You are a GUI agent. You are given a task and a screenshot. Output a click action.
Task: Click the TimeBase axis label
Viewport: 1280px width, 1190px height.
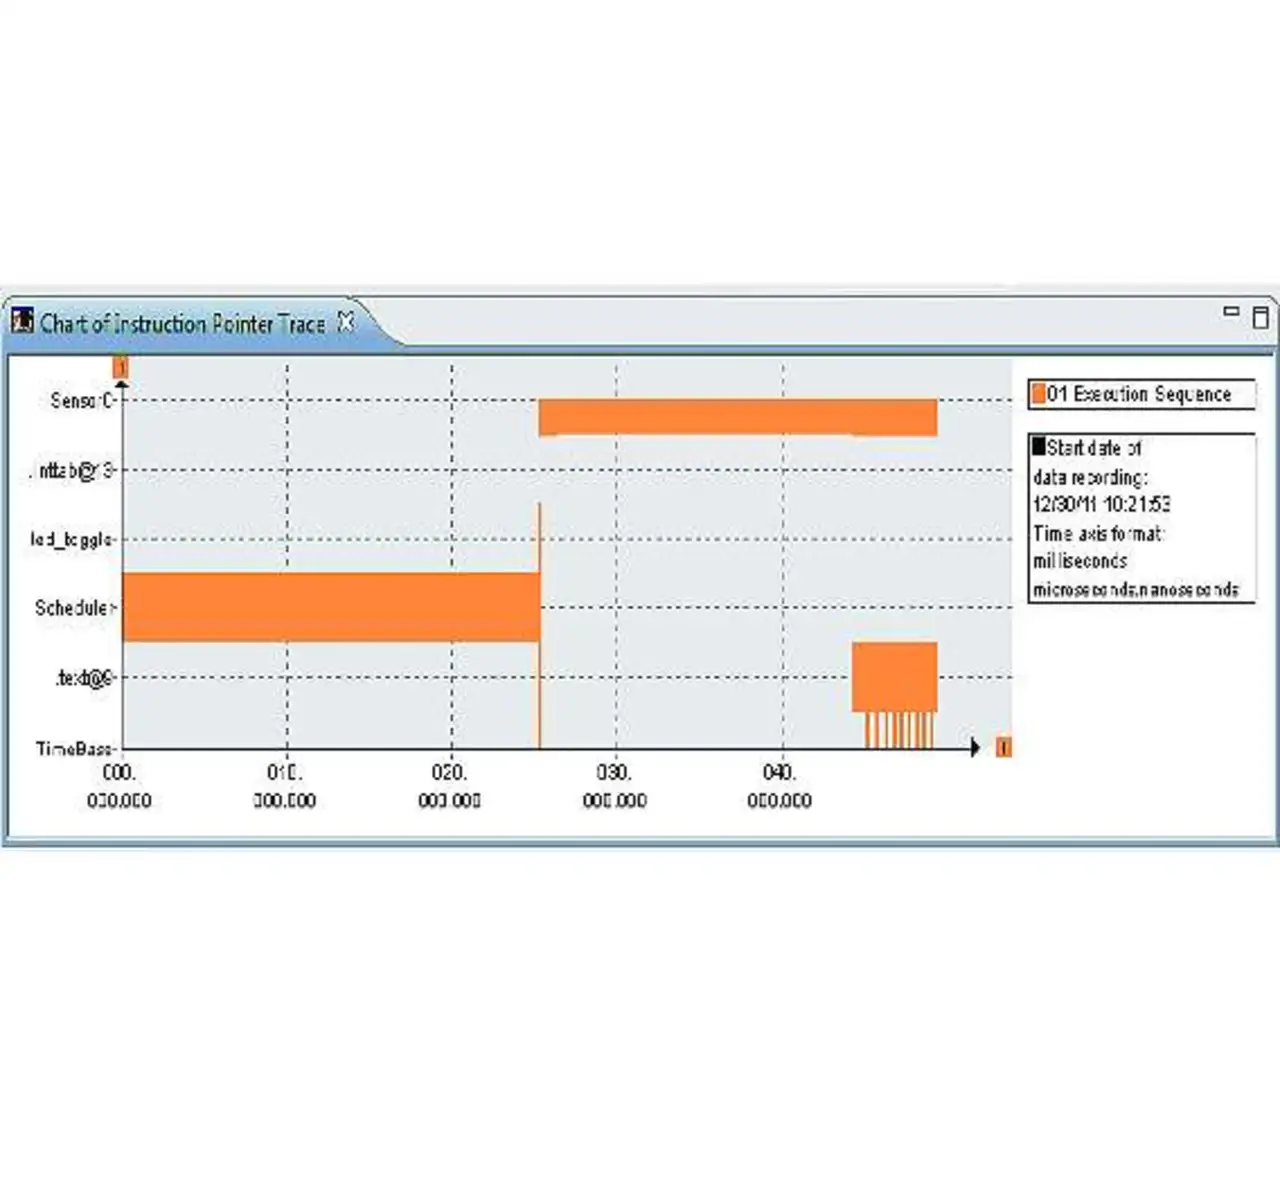75,748
